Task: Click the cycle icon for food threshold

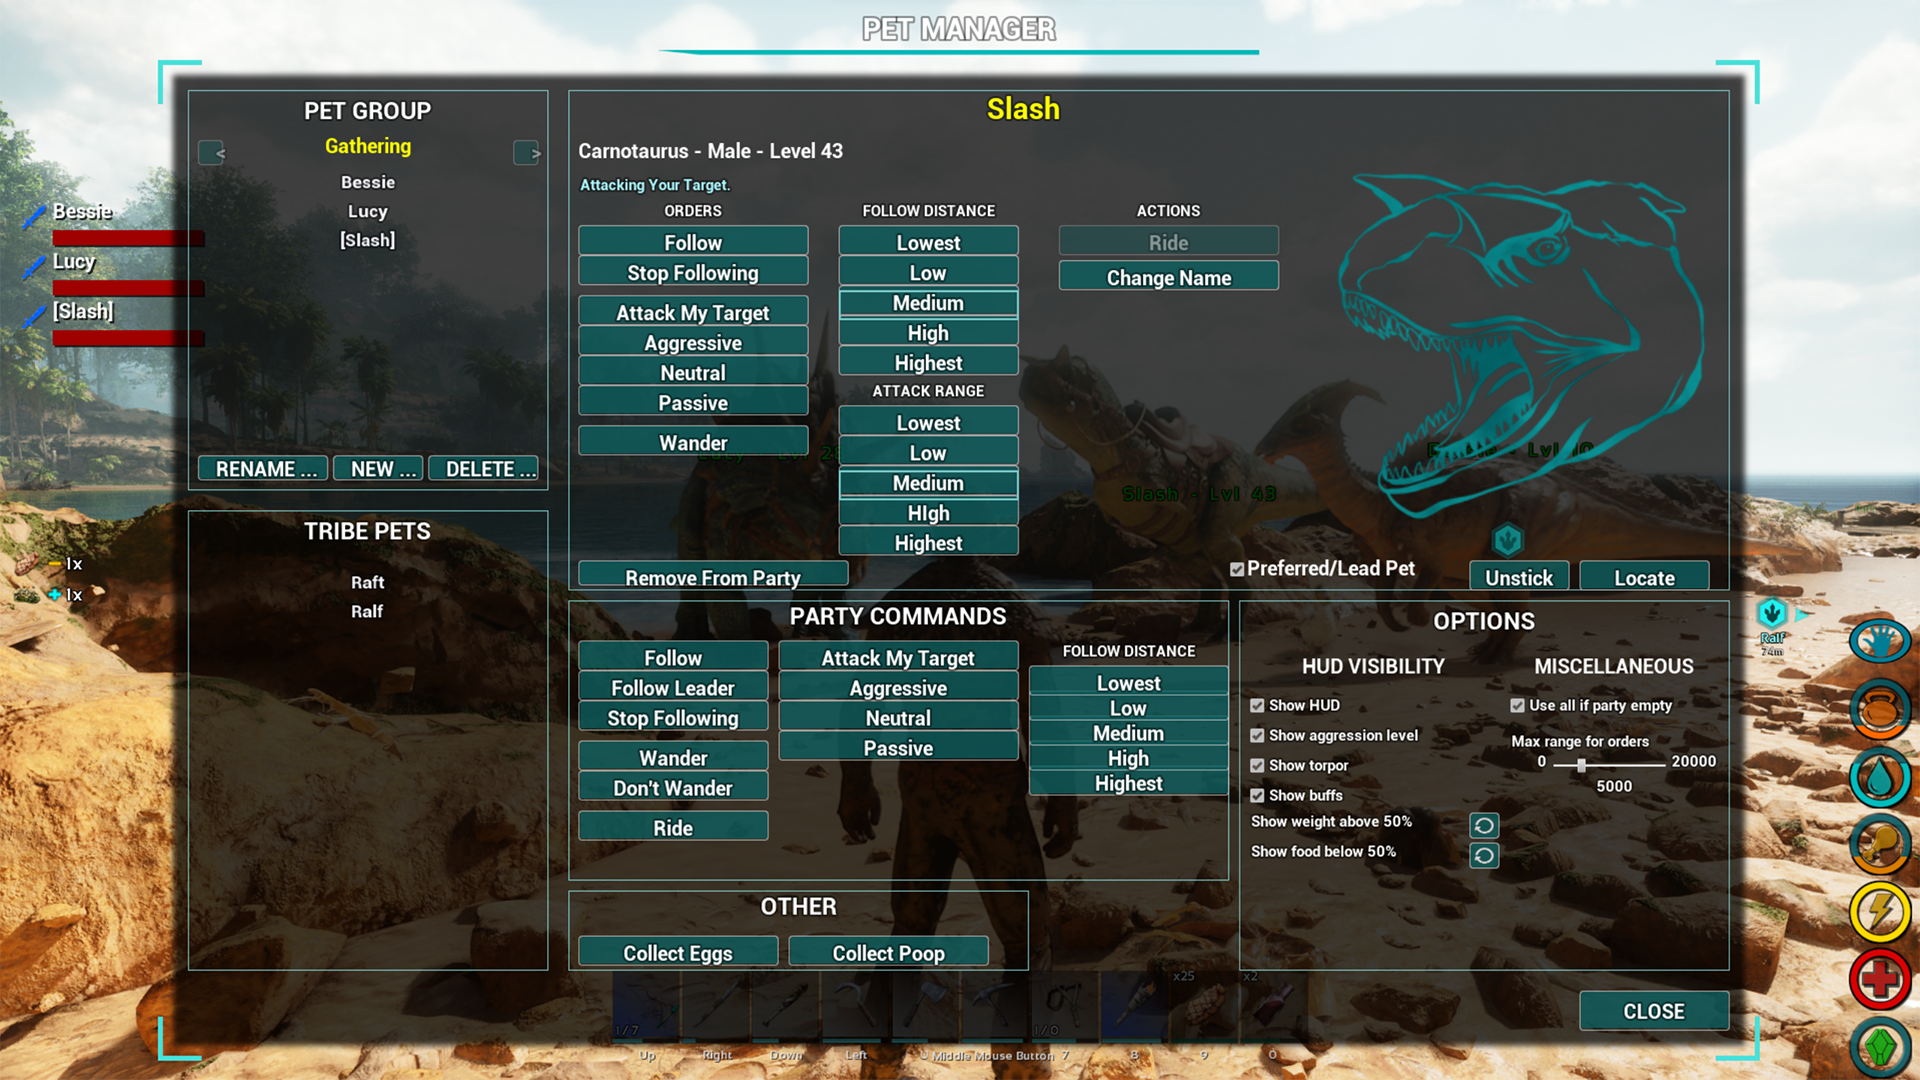Action: pyautogui.click(x=1484, y=855)
